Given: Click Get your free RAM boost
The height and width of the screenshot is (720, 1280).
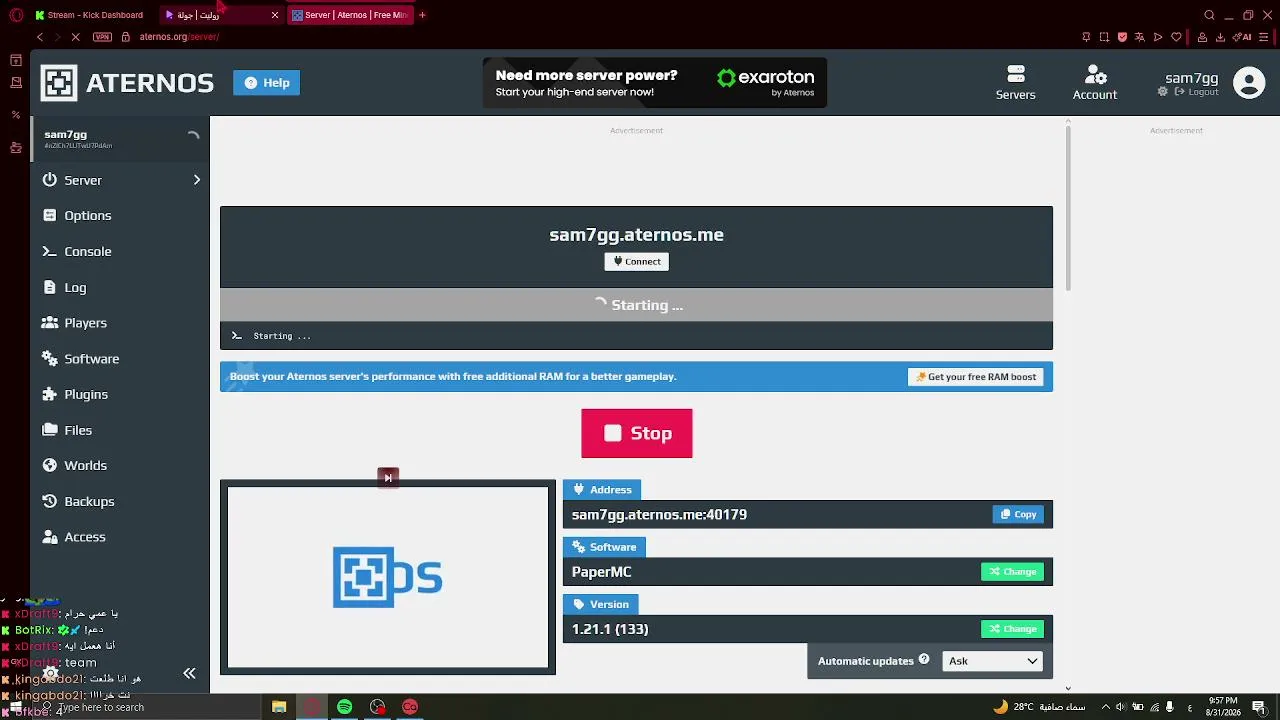Looking at the screenshot, I should pyautogui.click(x=976, y=377).
